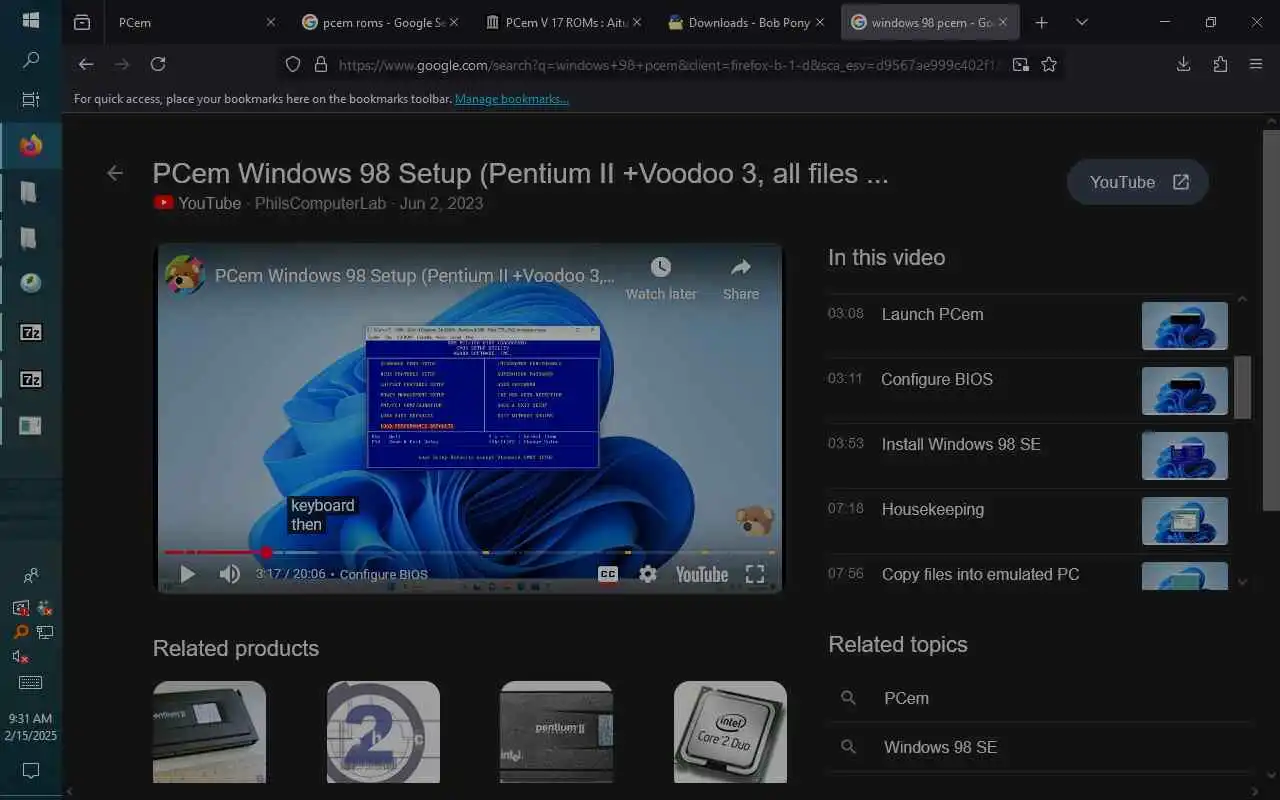Click Share on the video player

click(x=741, y=279)
